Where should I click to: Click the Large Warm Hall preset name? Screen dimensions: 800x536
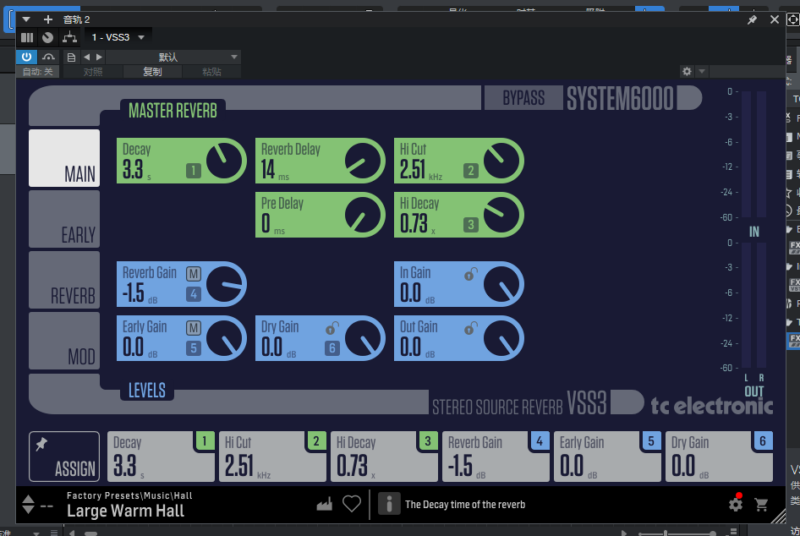(126, 511)
